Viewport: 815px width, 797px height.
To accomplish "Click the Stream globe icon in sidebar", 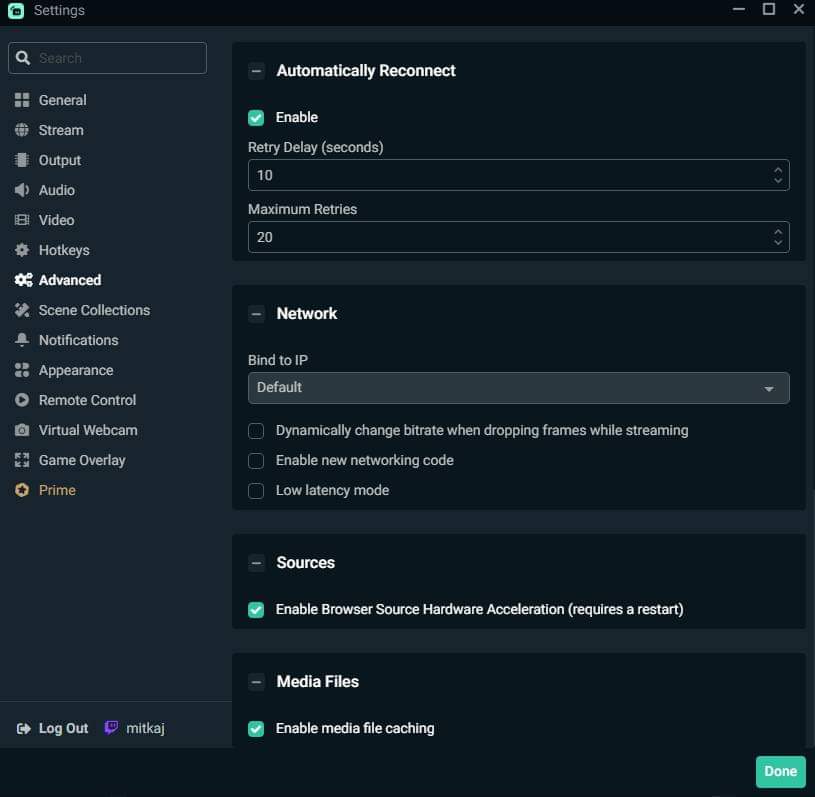I will (x=22, y=130).
